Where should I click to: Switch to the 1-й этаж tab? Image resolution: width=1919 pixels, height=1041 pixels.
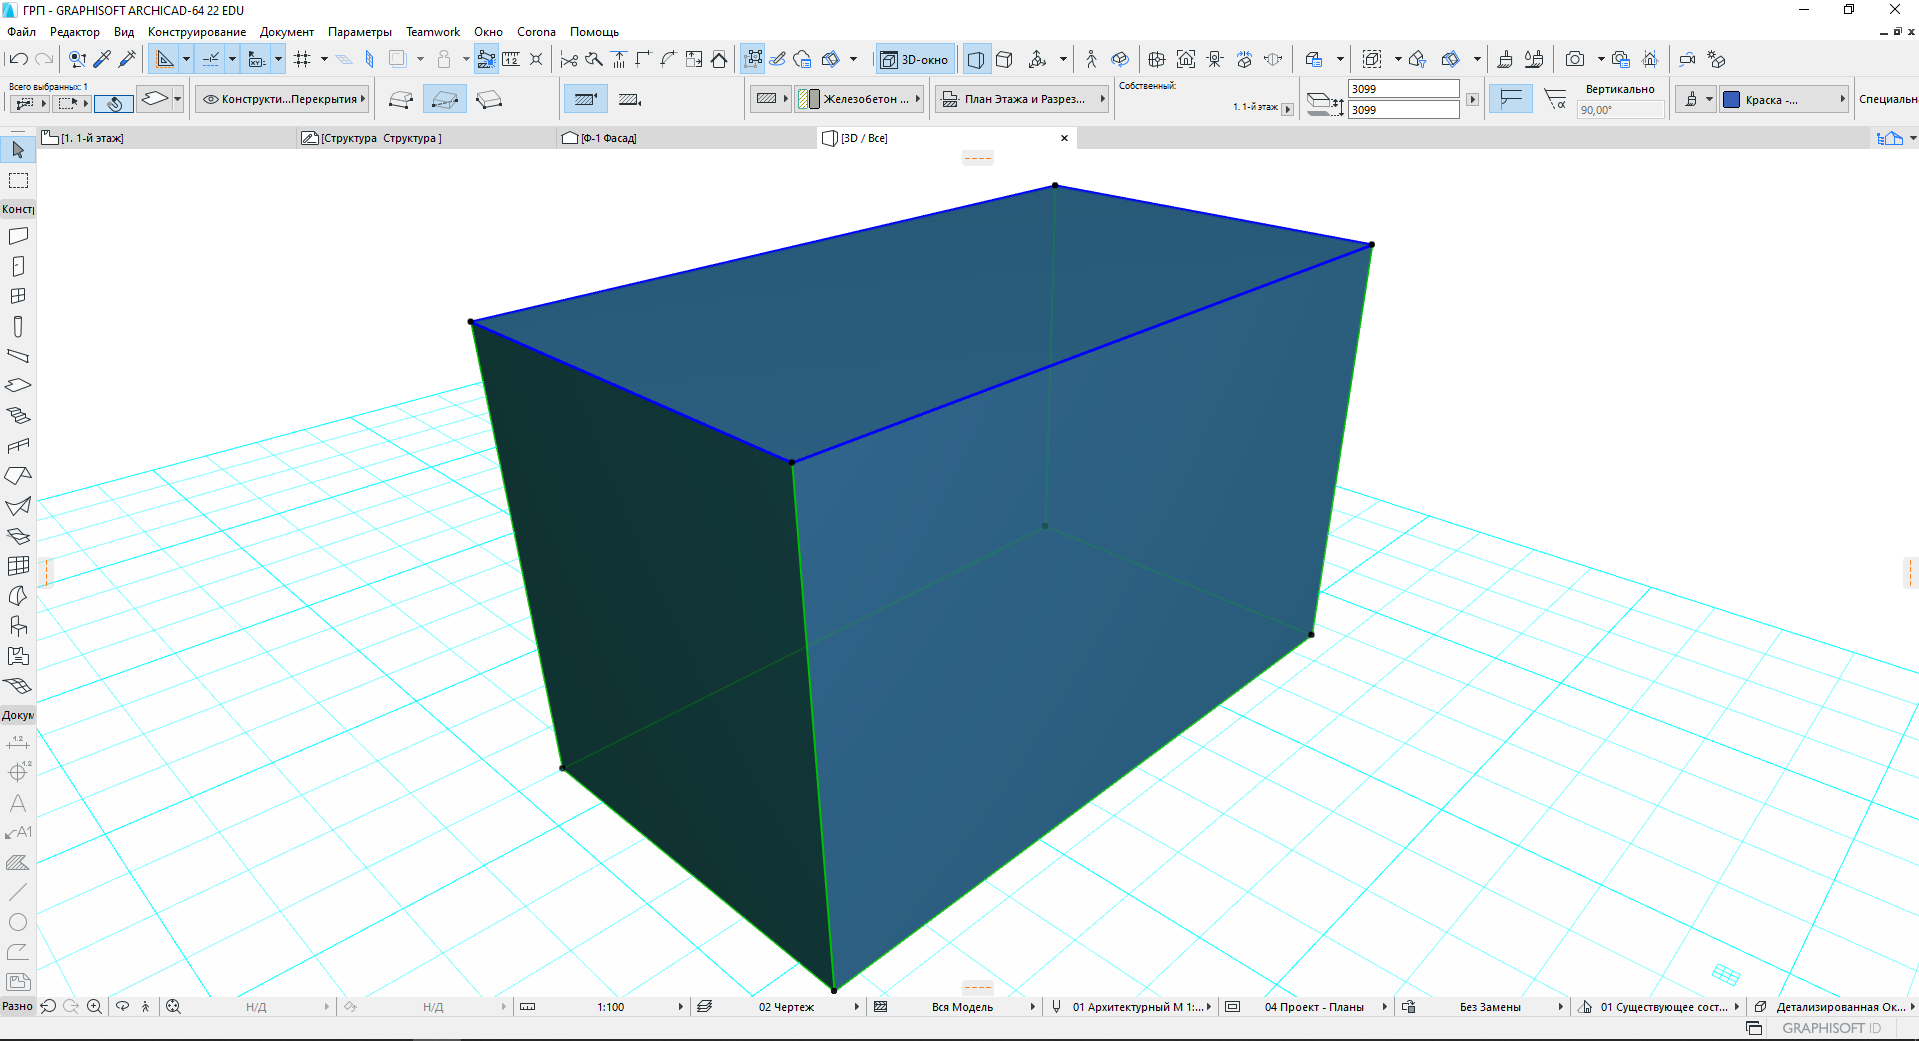pos(92,138)
